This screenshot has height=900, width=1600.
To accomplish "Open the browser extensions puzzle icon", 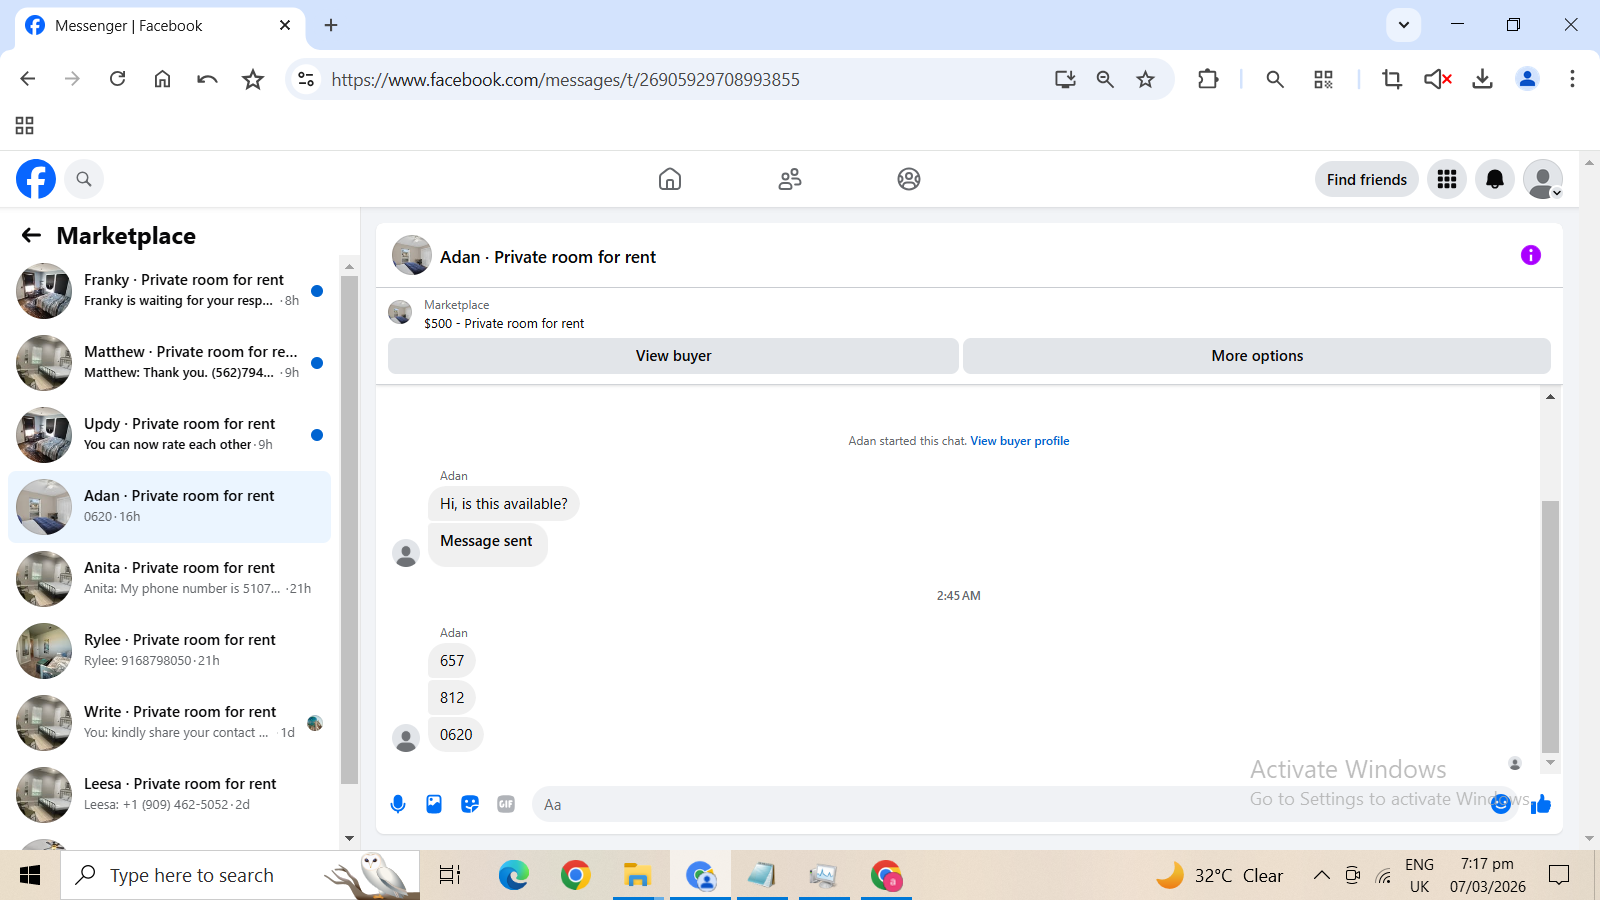I will pyautogui.click(x=1208, y=79).
